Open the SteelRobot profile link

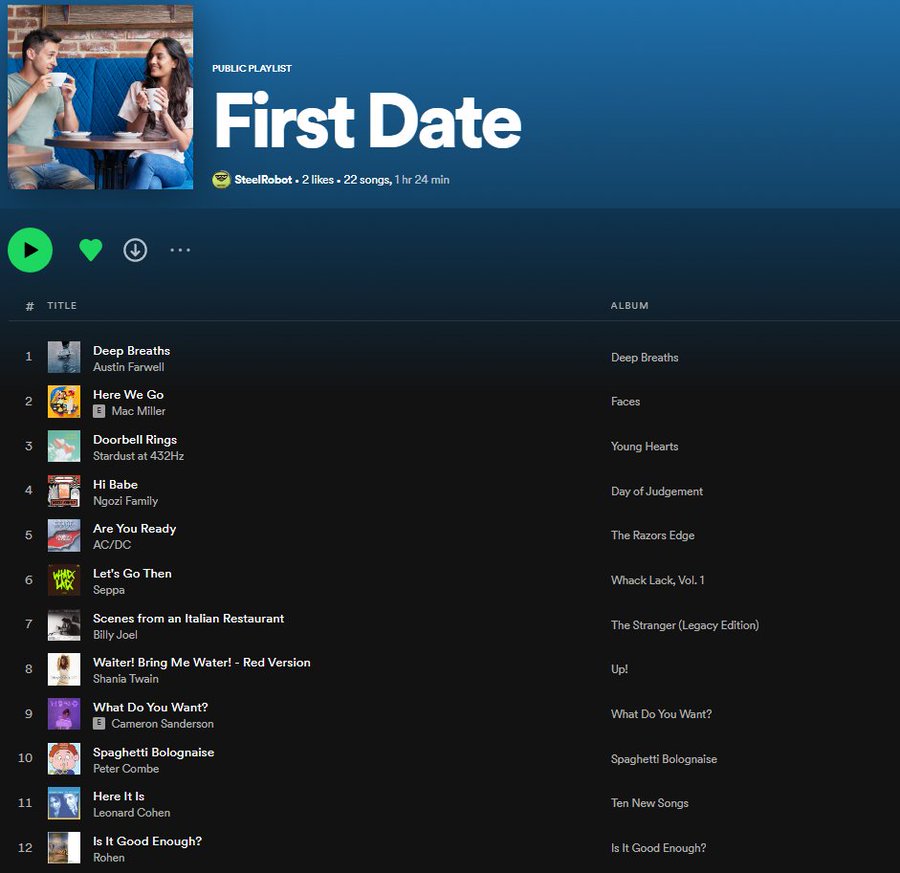click(x=263, y=180)
